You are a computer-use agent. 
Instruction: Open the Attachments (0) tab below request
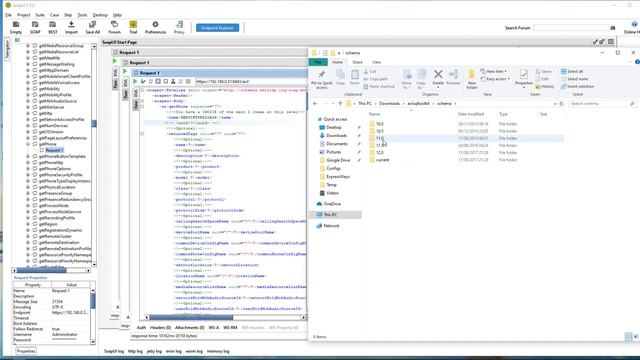coord(190,328)
